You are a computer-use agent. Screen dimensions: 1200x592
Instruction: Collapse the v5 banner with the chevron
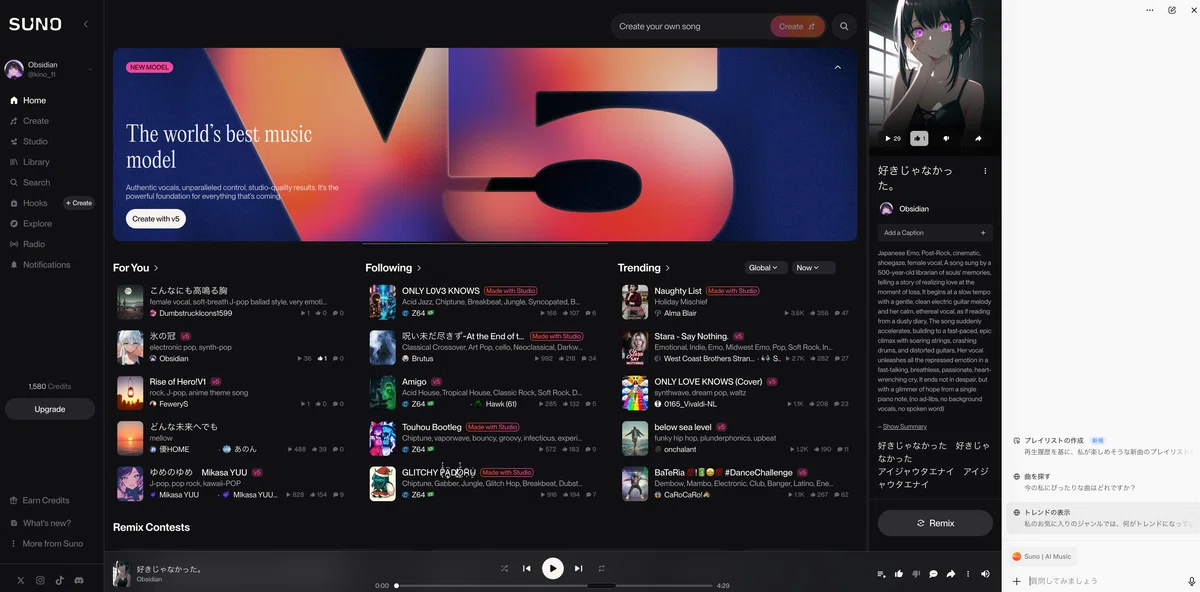(838, 67)
